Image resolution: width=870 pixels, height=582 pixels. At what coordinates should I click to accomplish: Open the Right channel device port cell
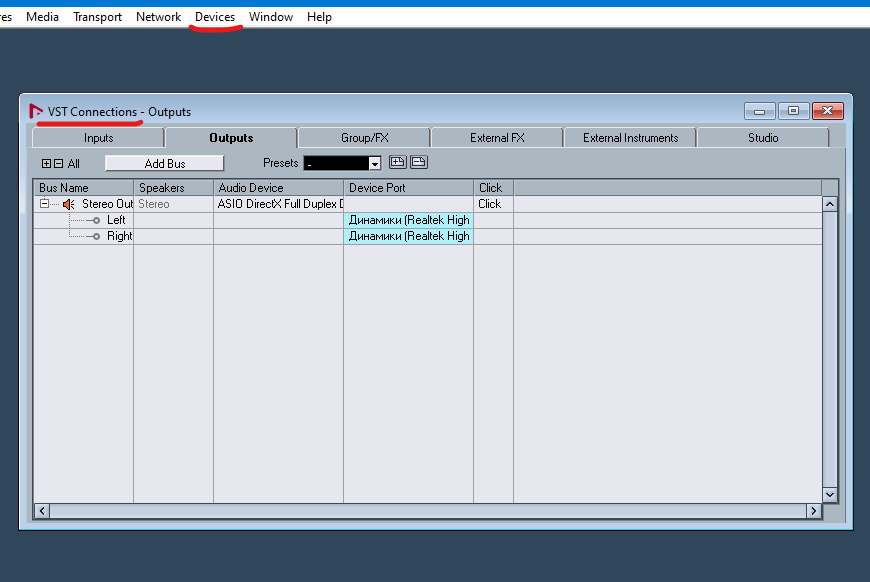pos(408,236)
